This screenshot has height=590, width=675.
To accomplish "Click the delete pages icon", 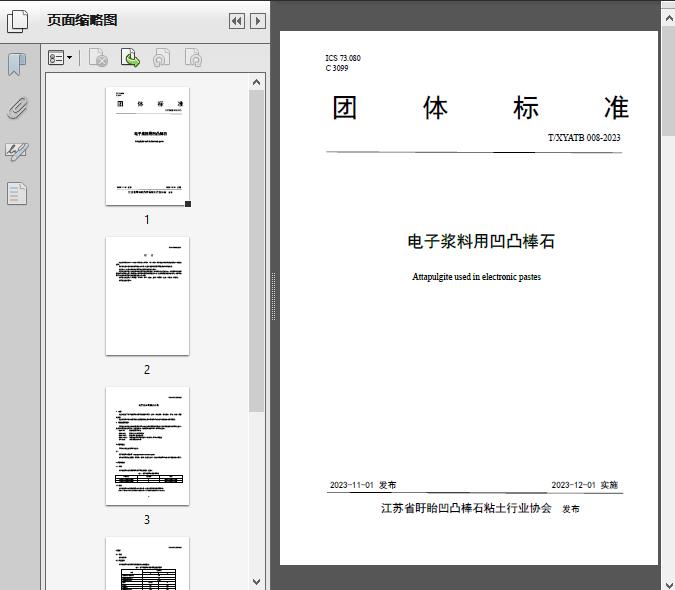I will 98,59.
